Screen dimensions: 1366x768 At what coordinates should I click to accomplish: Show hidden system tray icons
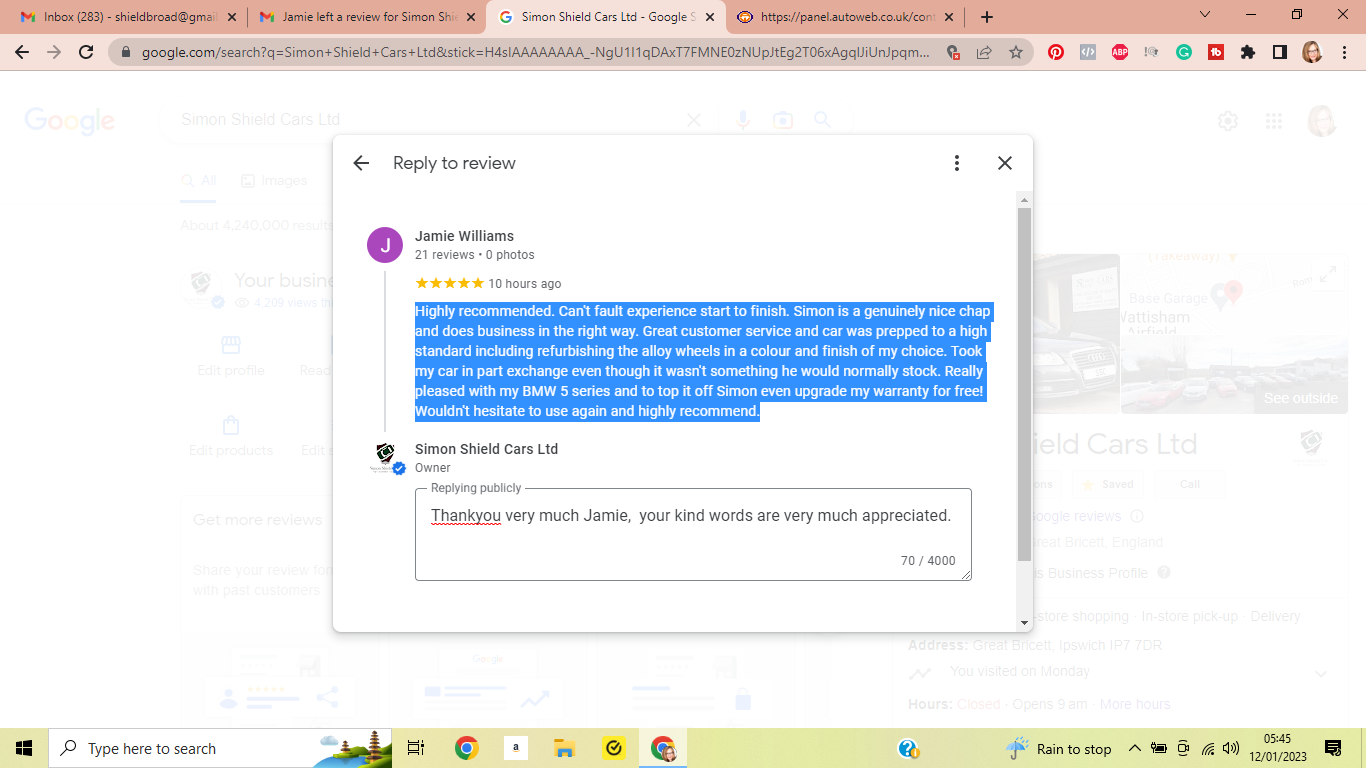pyautogui.click(x=1134, y=748)
